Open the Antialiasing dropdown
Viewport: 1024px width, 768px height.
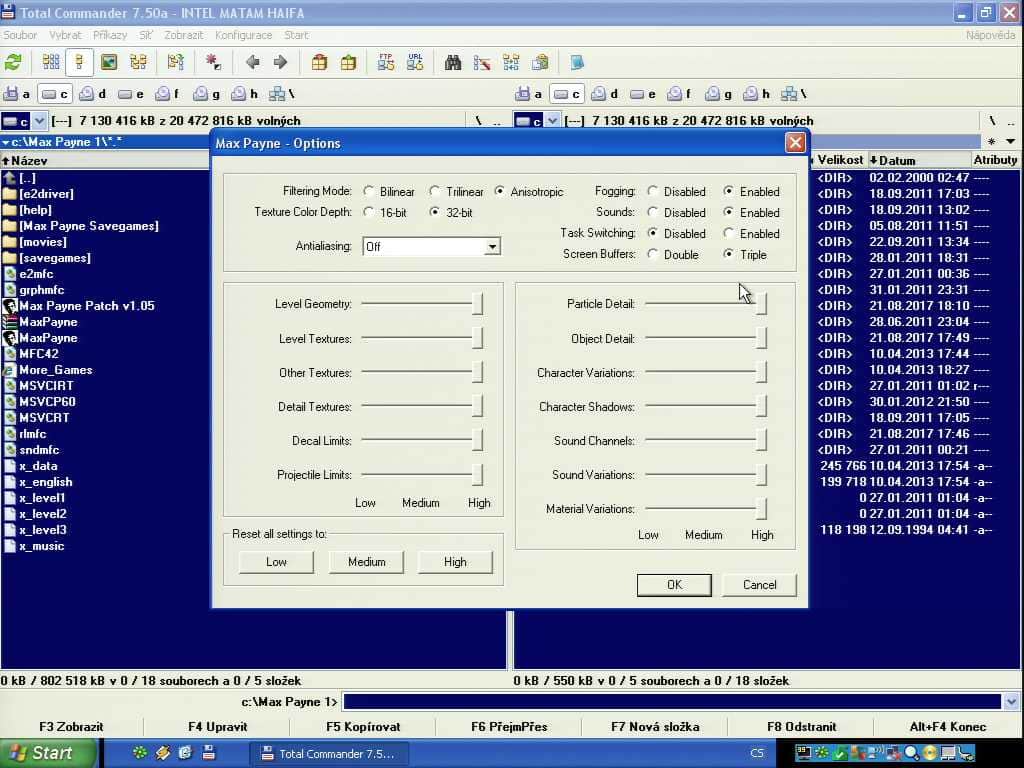point(492,247)
